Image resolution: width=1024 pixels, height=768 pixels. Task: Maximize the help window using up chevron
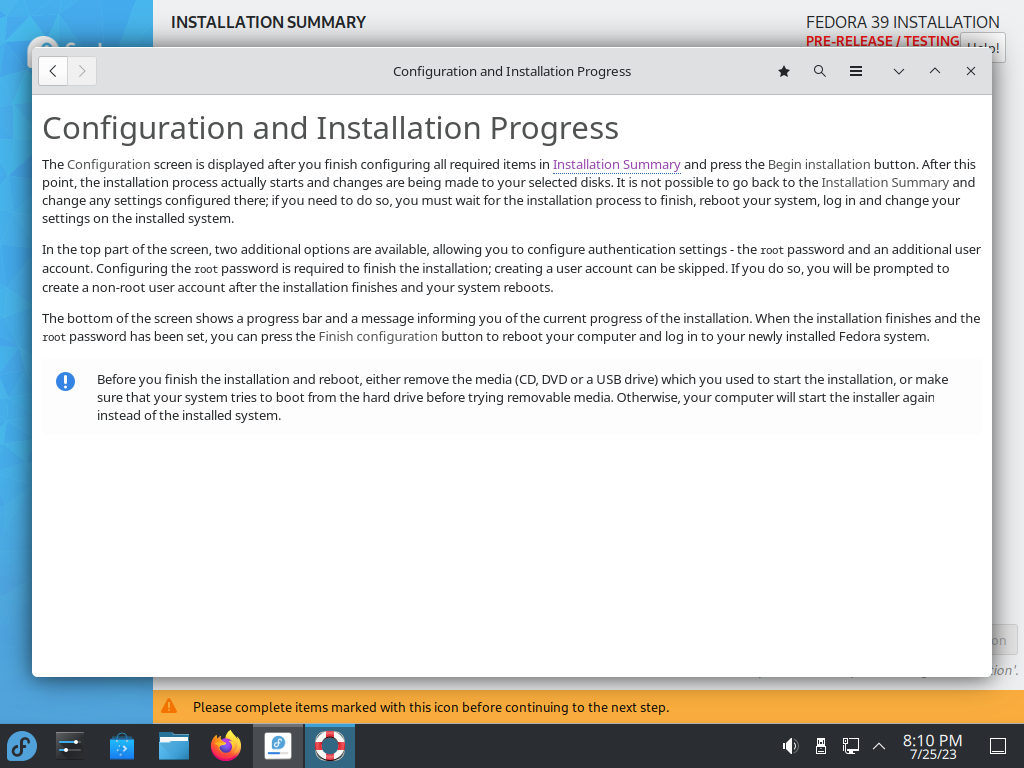pyautogui.click(x=935, y=71)
